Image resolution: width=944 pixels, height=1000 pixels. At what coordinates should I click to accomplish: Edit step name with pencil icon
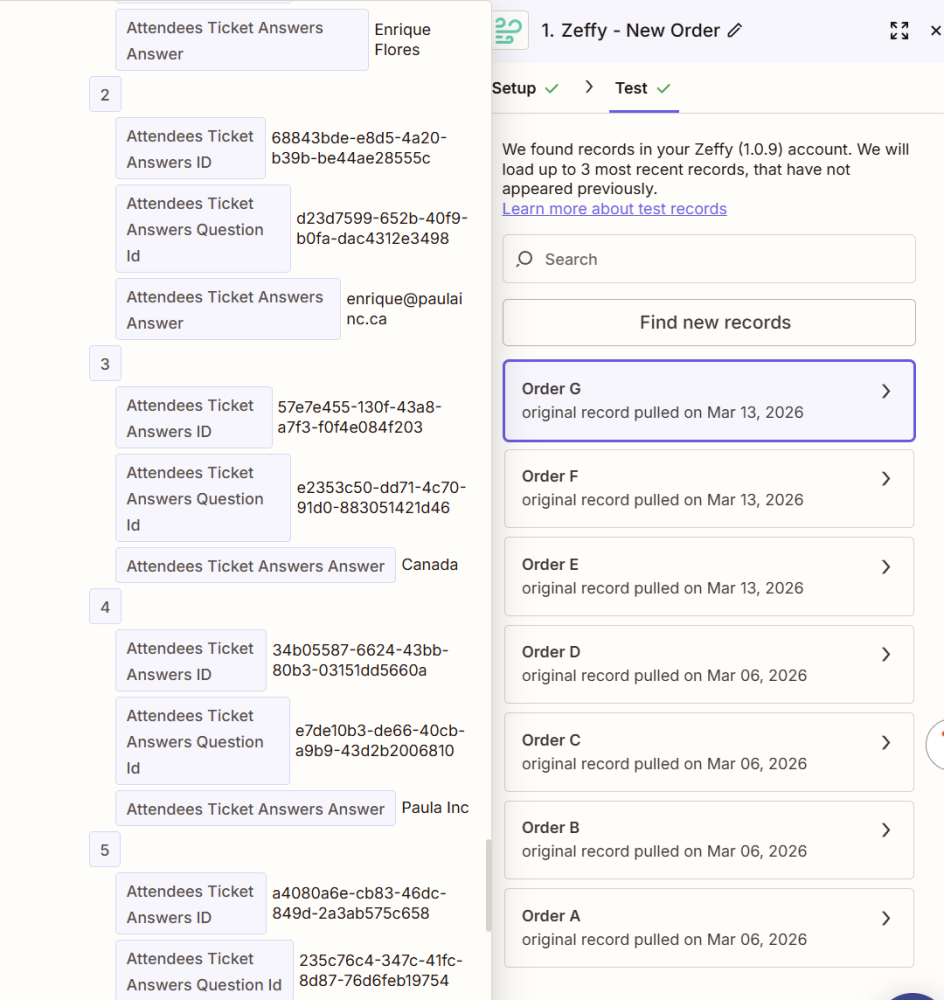[735, 30]
